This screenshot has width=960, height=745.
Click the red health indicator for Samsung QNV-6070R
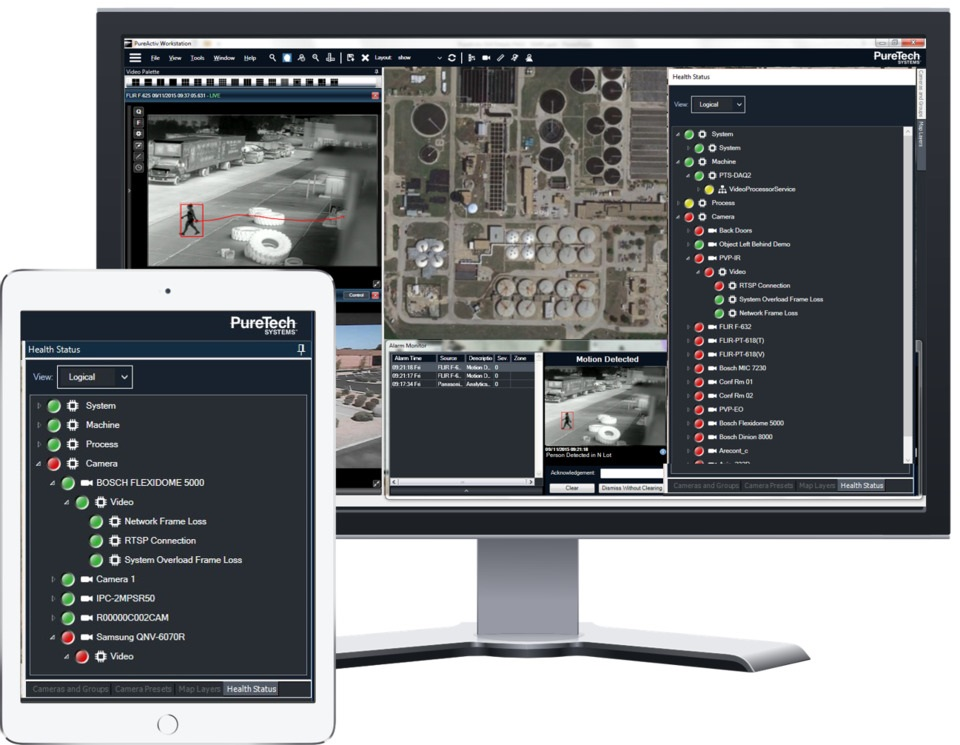[x=67, y=638]
